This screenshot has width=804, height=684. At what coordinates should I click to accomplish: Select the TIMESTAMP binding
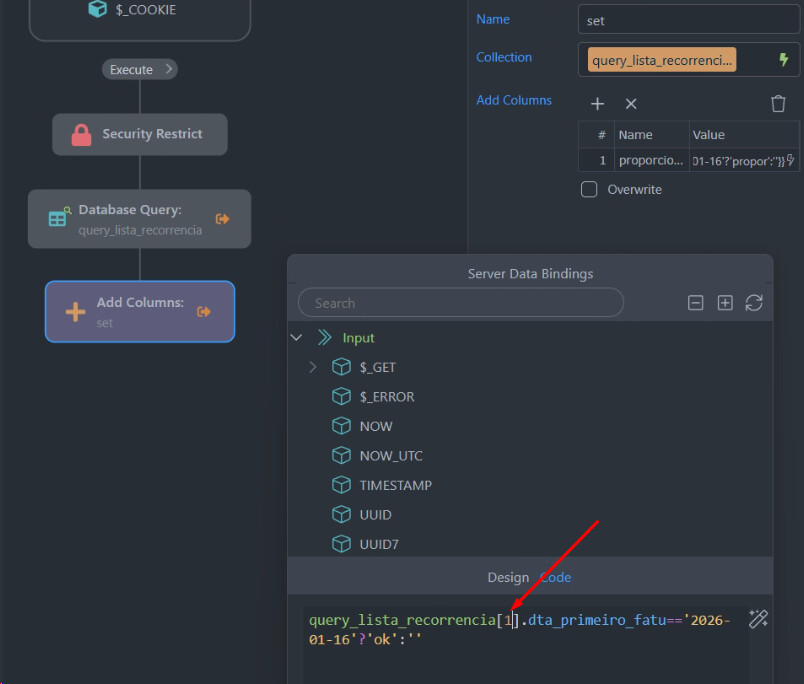coord(395,485)
